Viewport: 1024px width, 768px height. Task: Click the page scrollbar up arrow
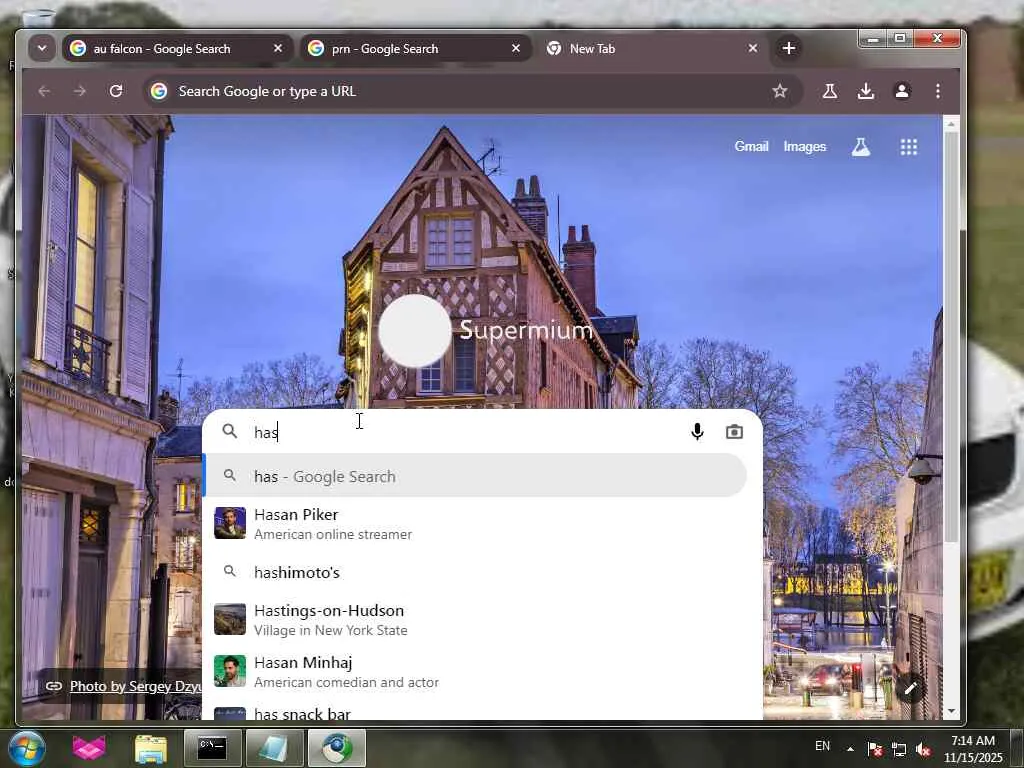click(952, 124)
